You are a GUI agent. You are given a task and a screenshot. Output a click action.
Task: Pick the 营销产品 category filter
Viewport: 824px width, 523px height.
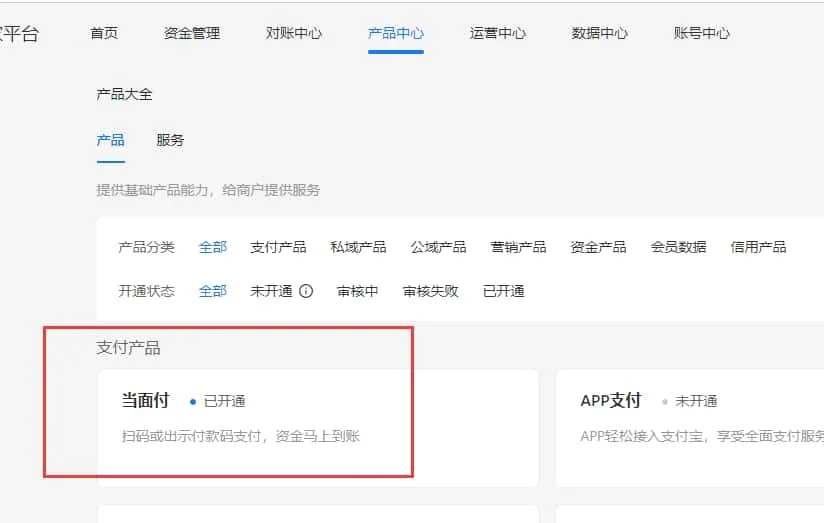518,247
